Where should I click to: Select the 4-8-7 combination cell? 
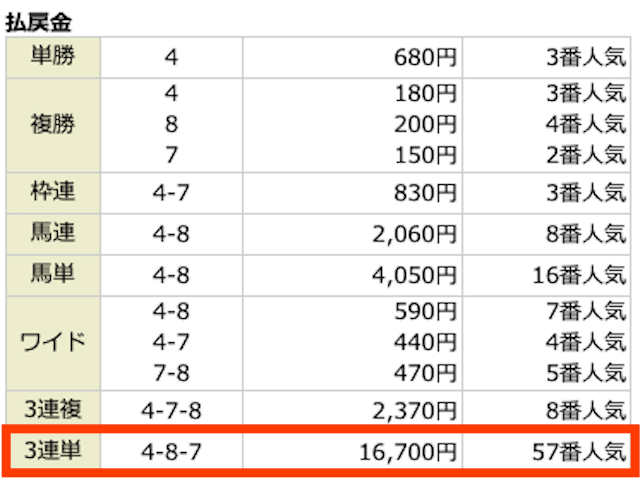pos(171,452)
